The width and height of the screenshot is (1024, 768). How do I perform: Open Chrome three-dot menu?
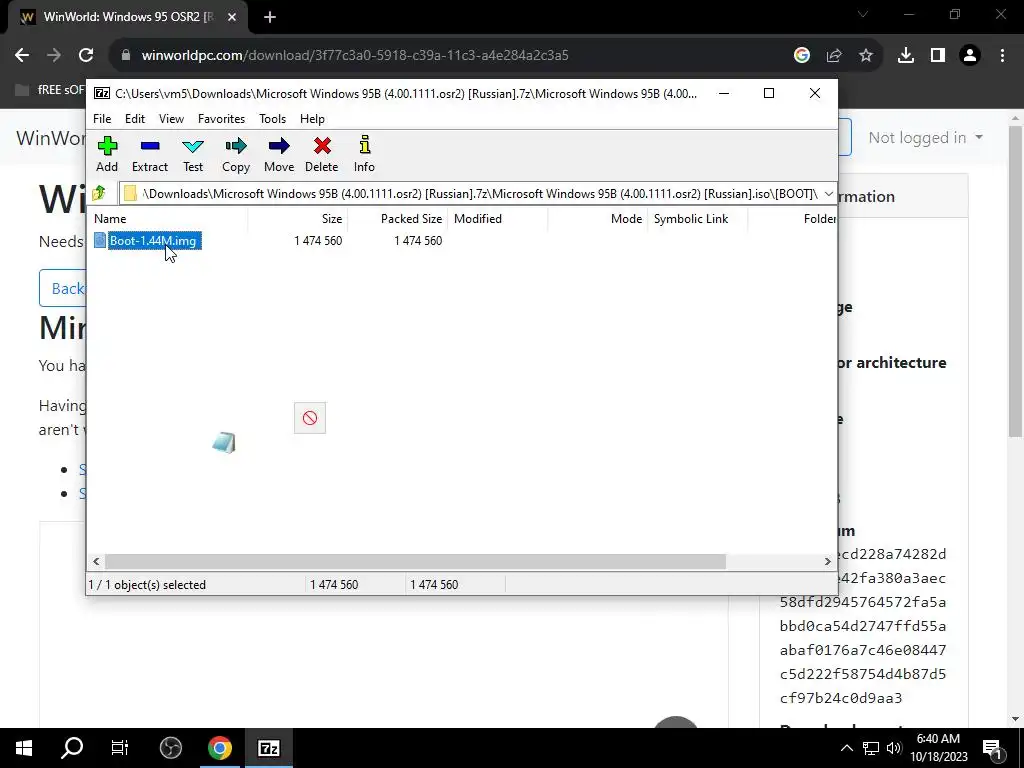coord(1002,56)
